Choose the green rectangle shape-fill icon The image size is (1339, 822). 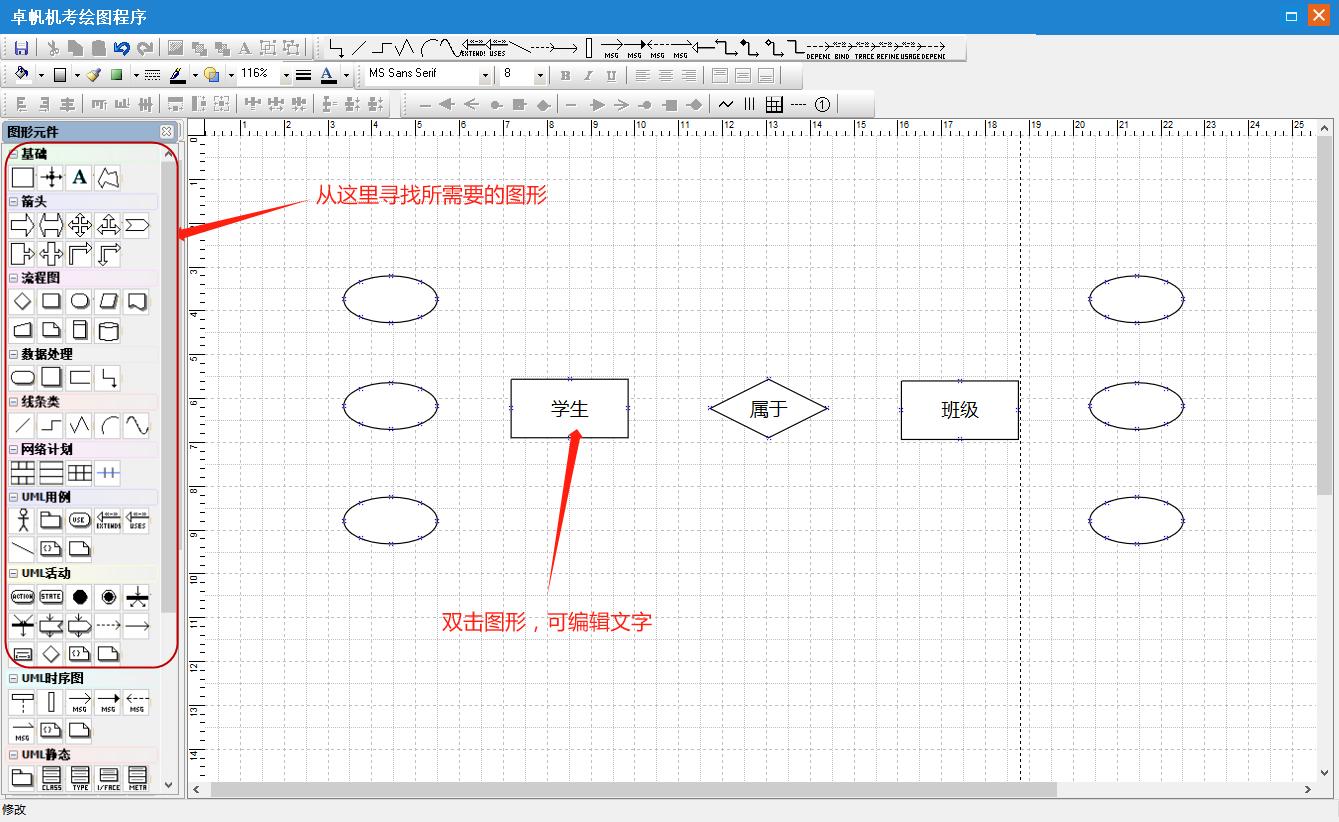coord(117,75)
